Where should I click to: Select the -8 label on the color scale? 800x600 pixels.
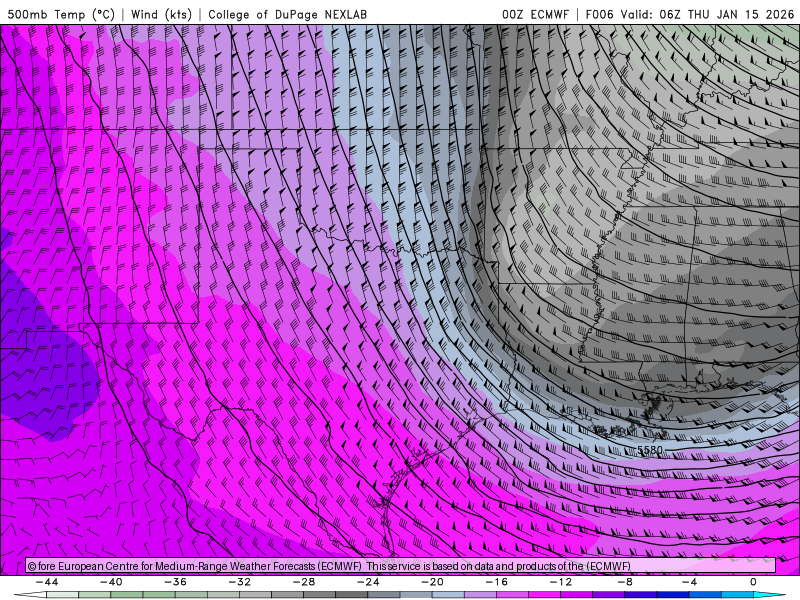[624, 582]
